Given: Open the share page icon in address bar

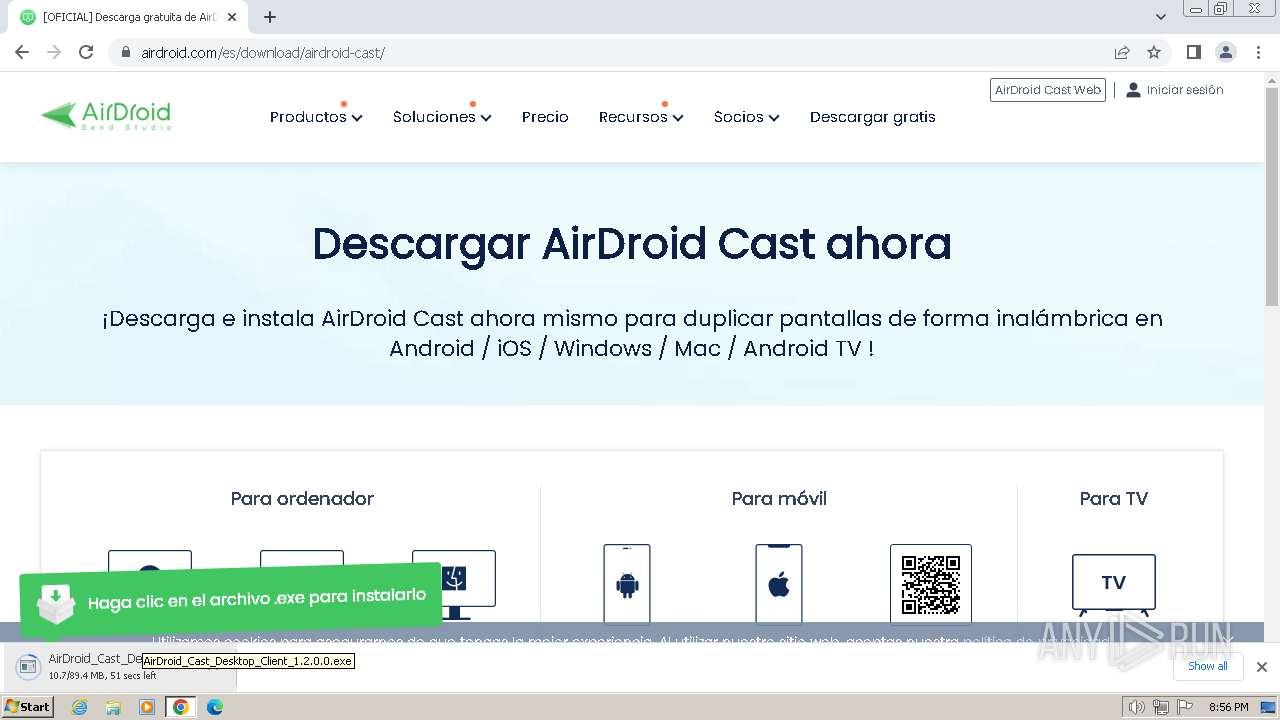Looking at the screenshot, I should click(x=1122, y=52).
